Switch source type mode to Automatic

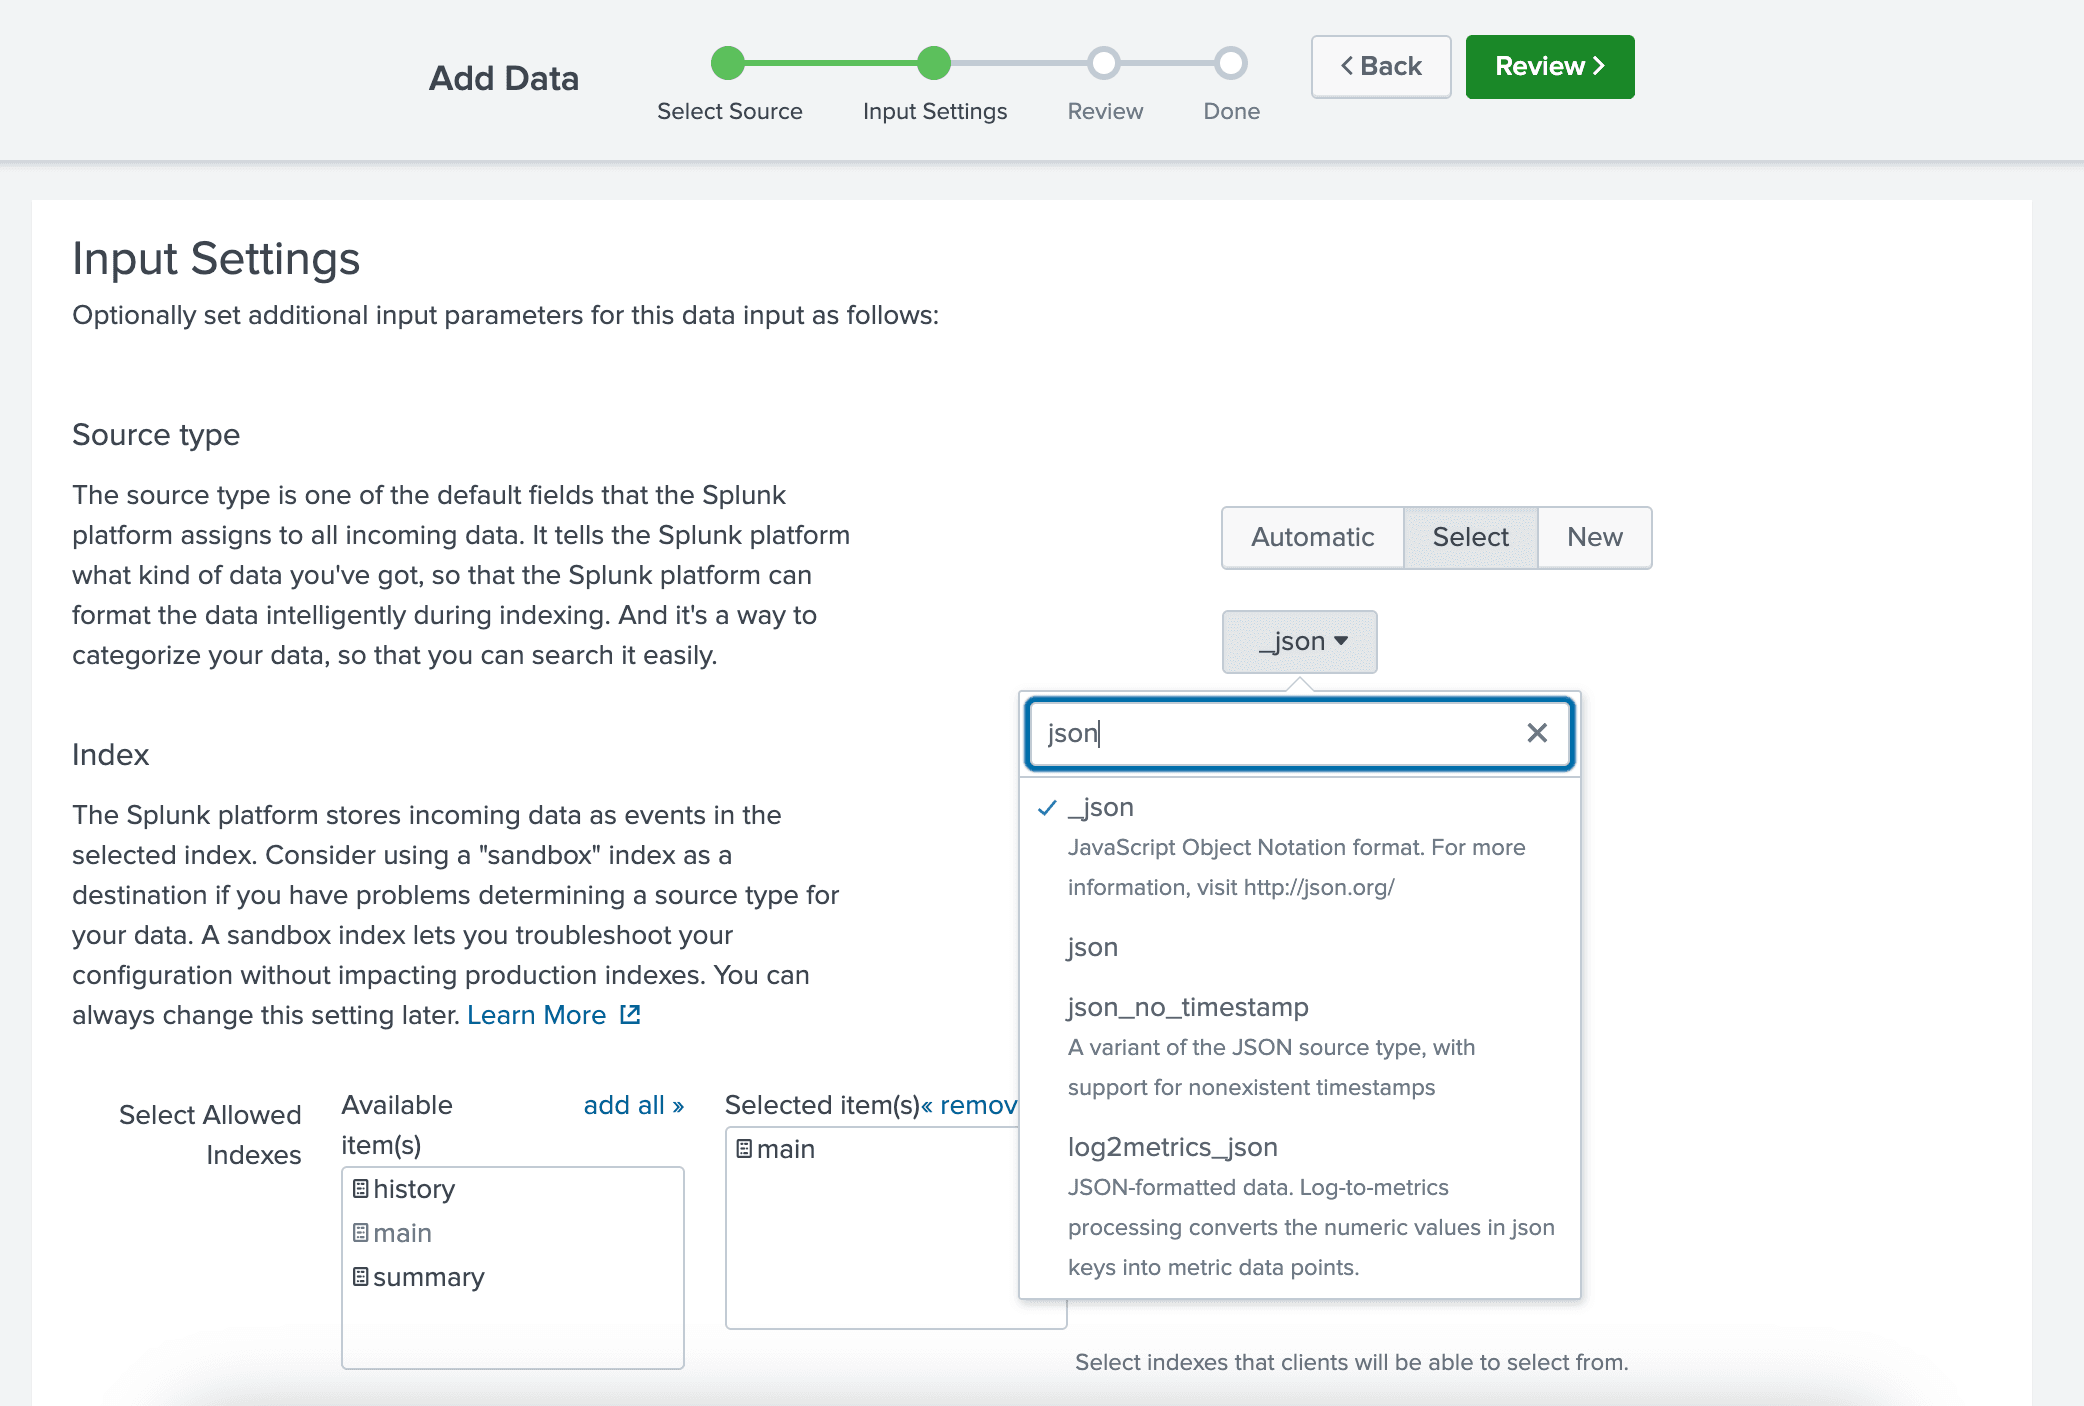tap(1312, 537)
